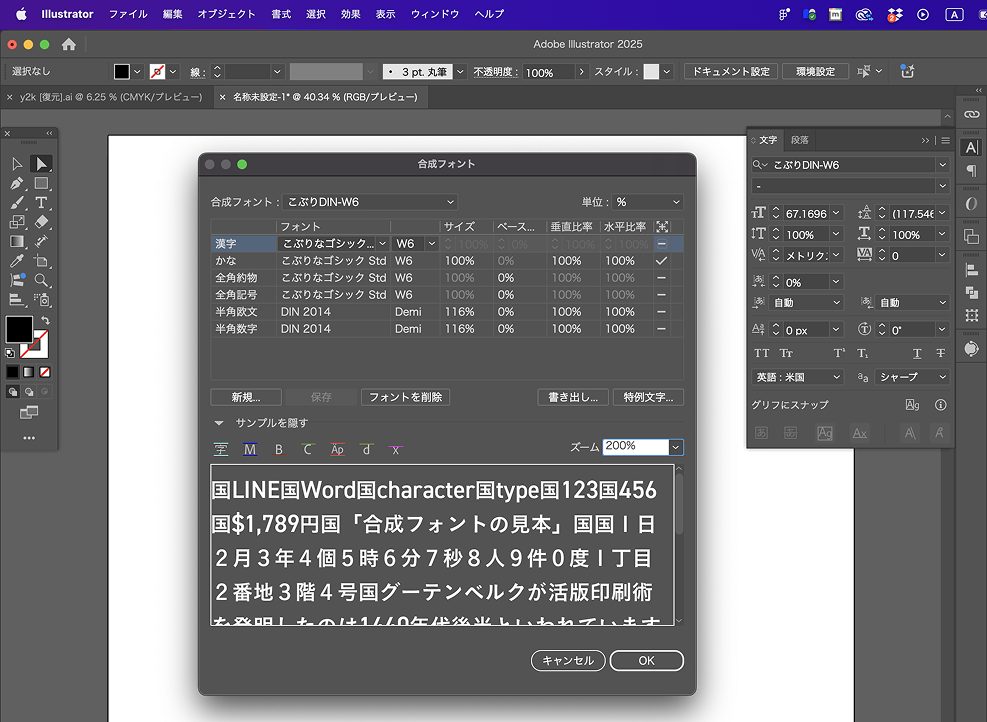Open the ズーム 200% dropdown arrow
Viewport: 987px width, 722px height.
tap(675, 447)
